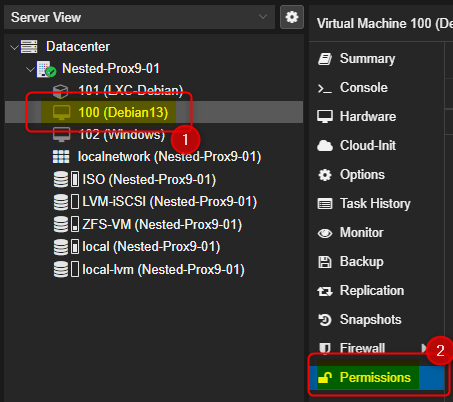
Task: Click the Replication arrows icon
Action: 325,292
